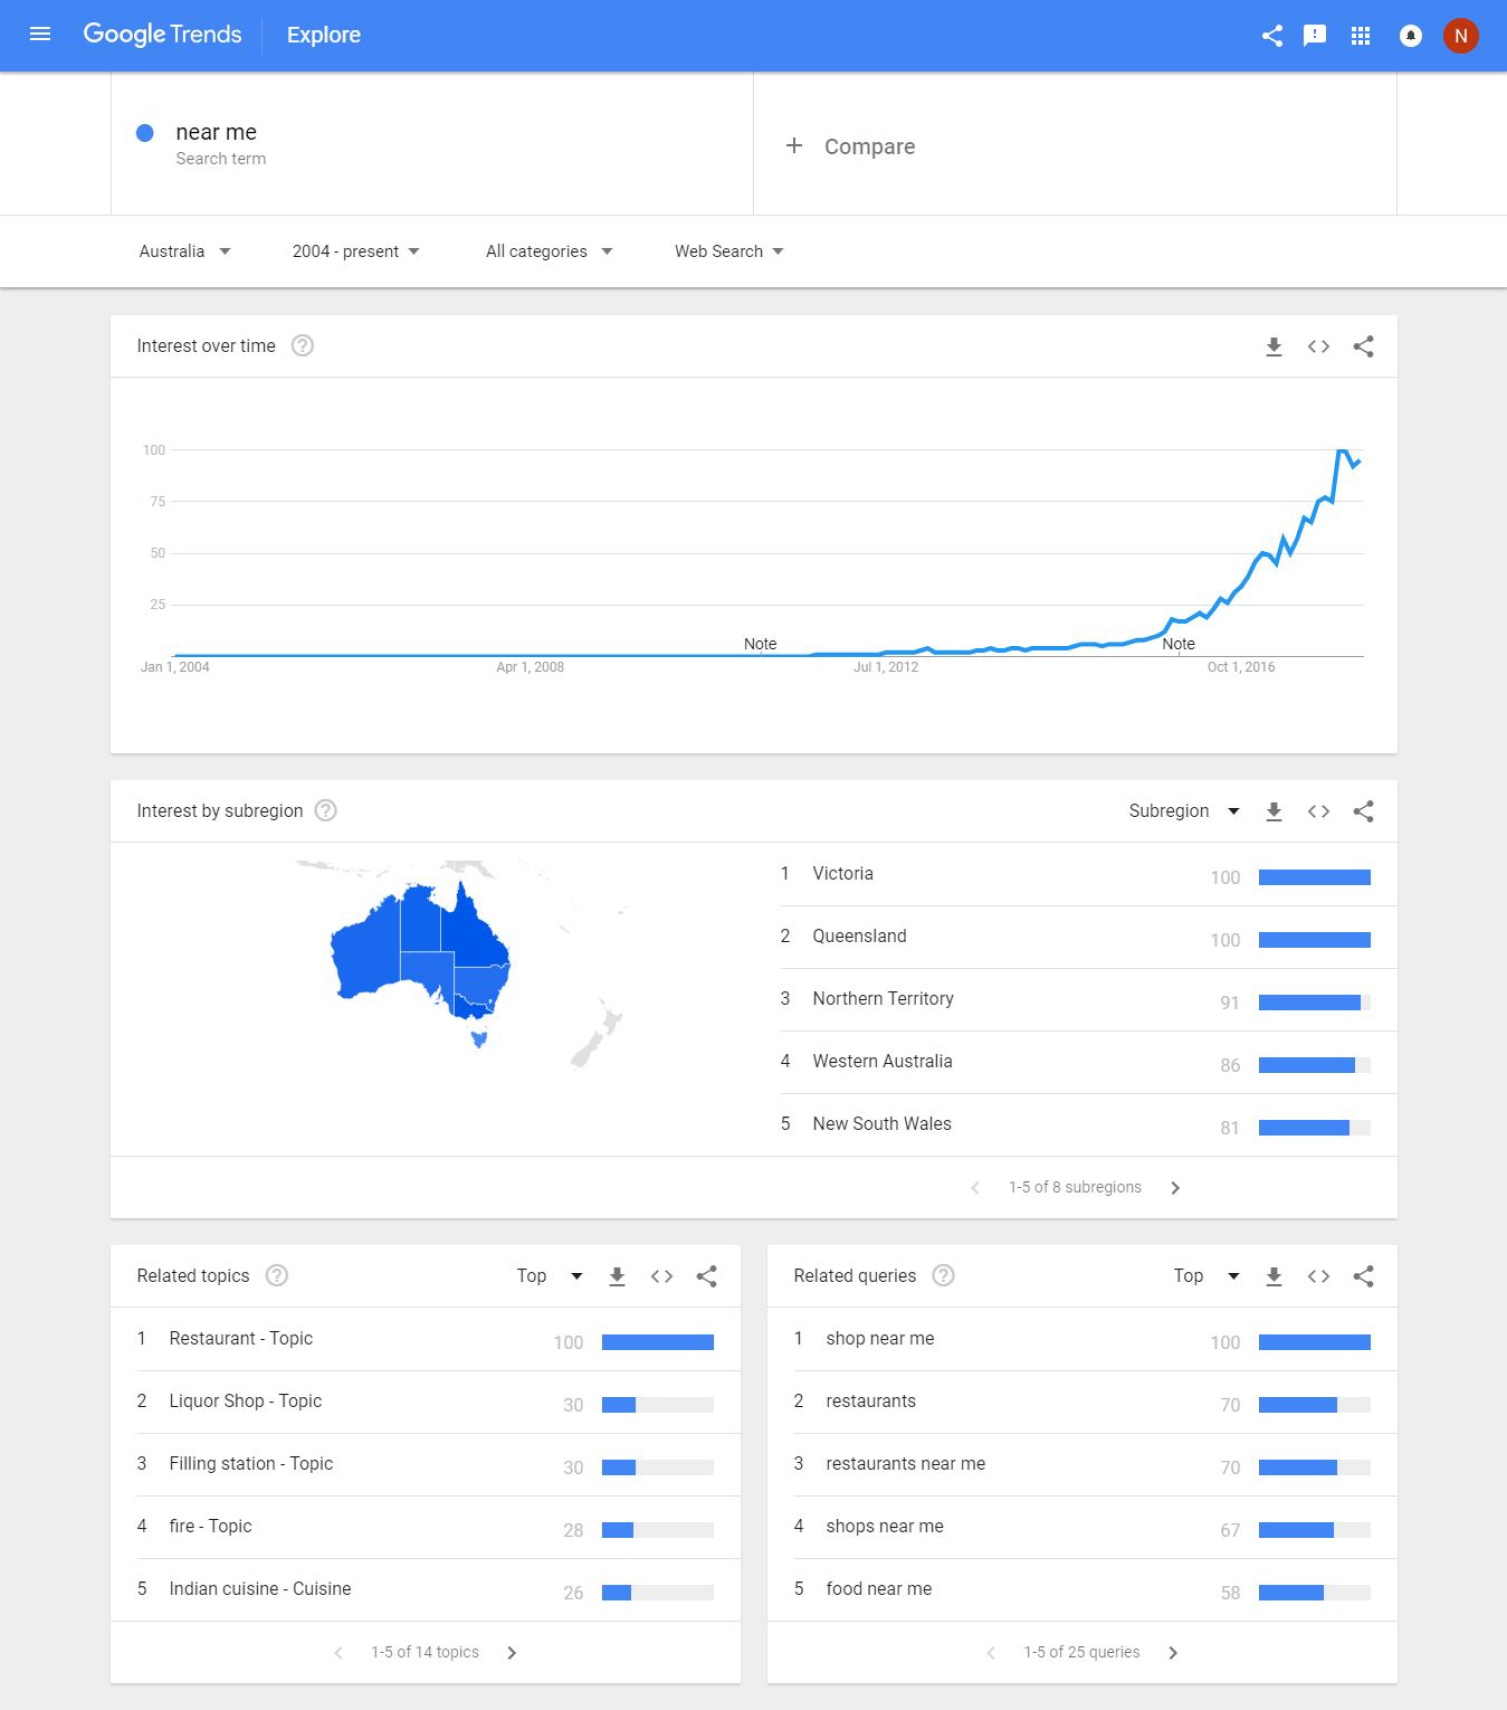Open the Interest by subregion help icon
1507x1710 pixels.
325,811
